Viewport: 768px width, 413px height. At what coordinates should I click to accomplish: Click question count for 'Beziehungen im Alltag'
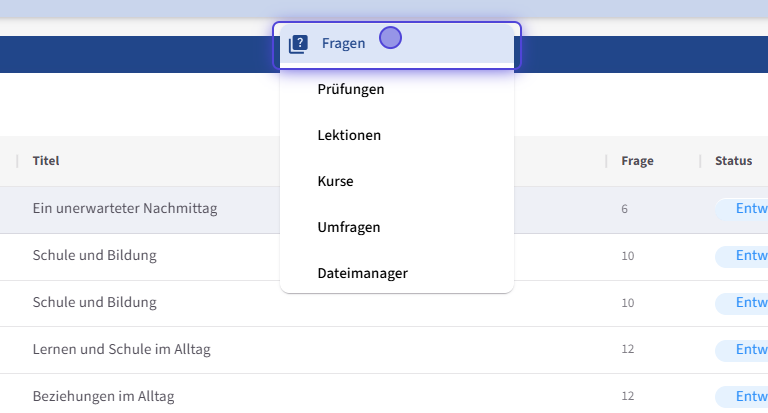627,396
